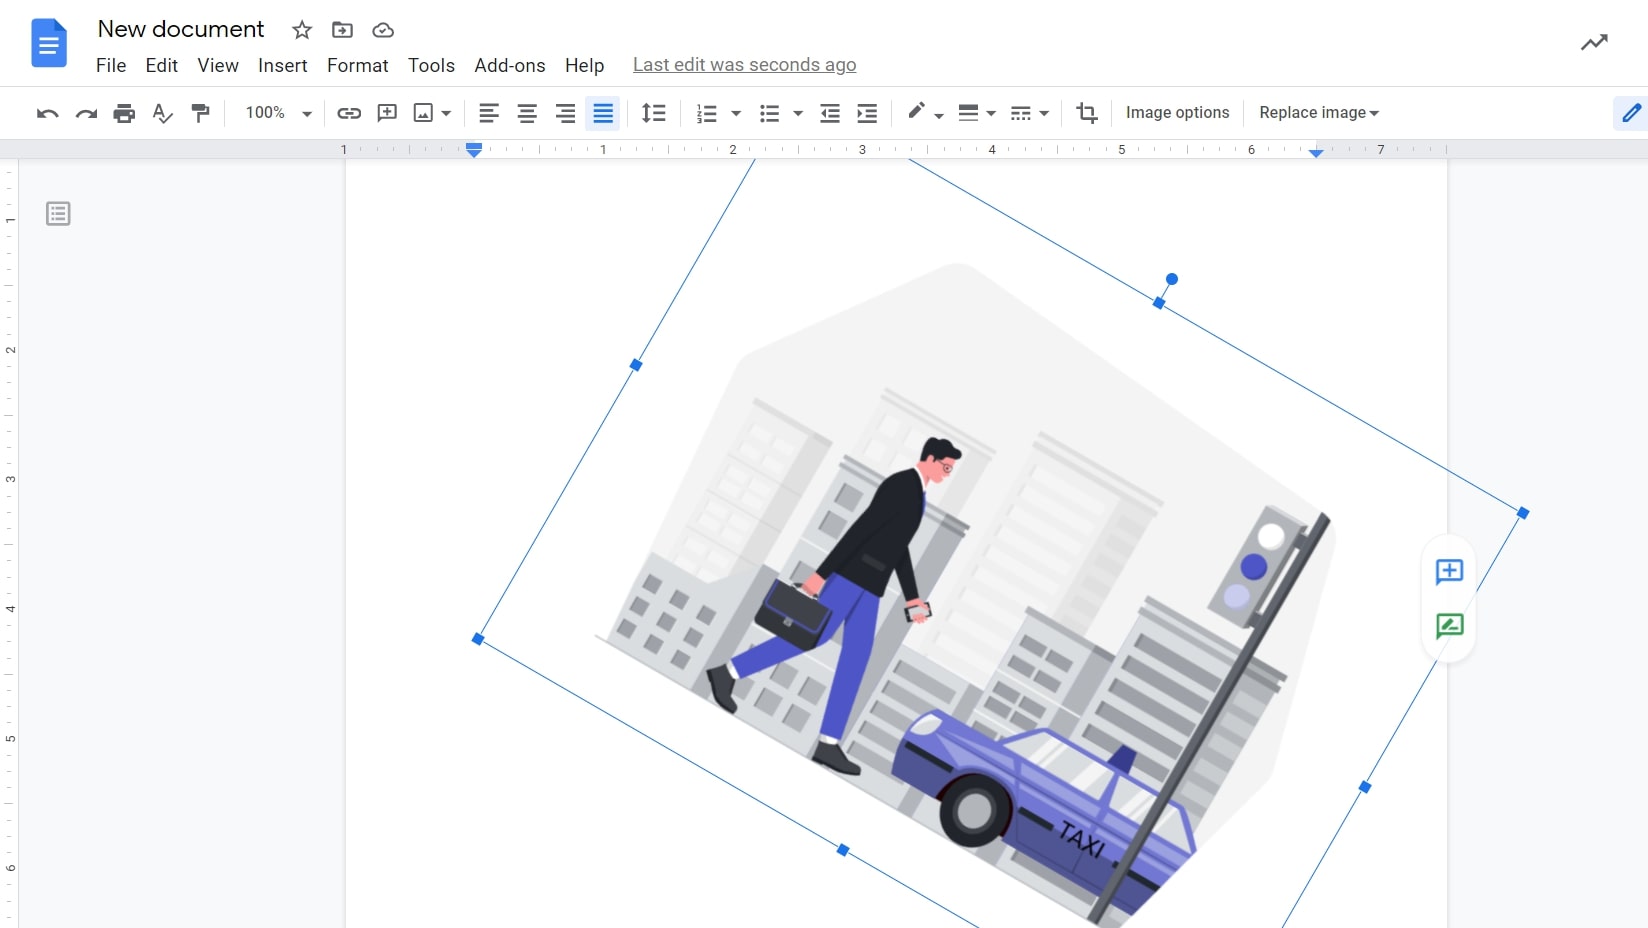The image size is (1648, 928).
Task: Toggle justified alignment
Action: 603,113
